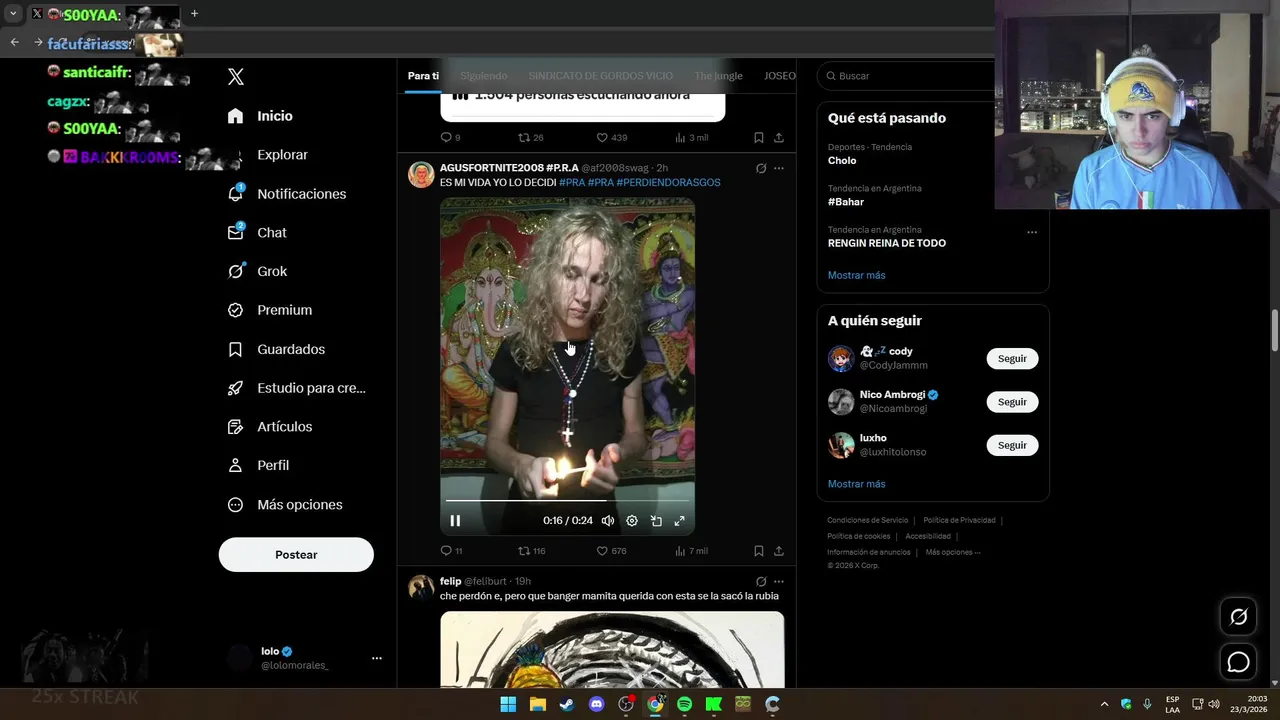This screenshot has width=1280, height=720.
Task: Switch to the Siguiendo tab
Action: (484, 76)
